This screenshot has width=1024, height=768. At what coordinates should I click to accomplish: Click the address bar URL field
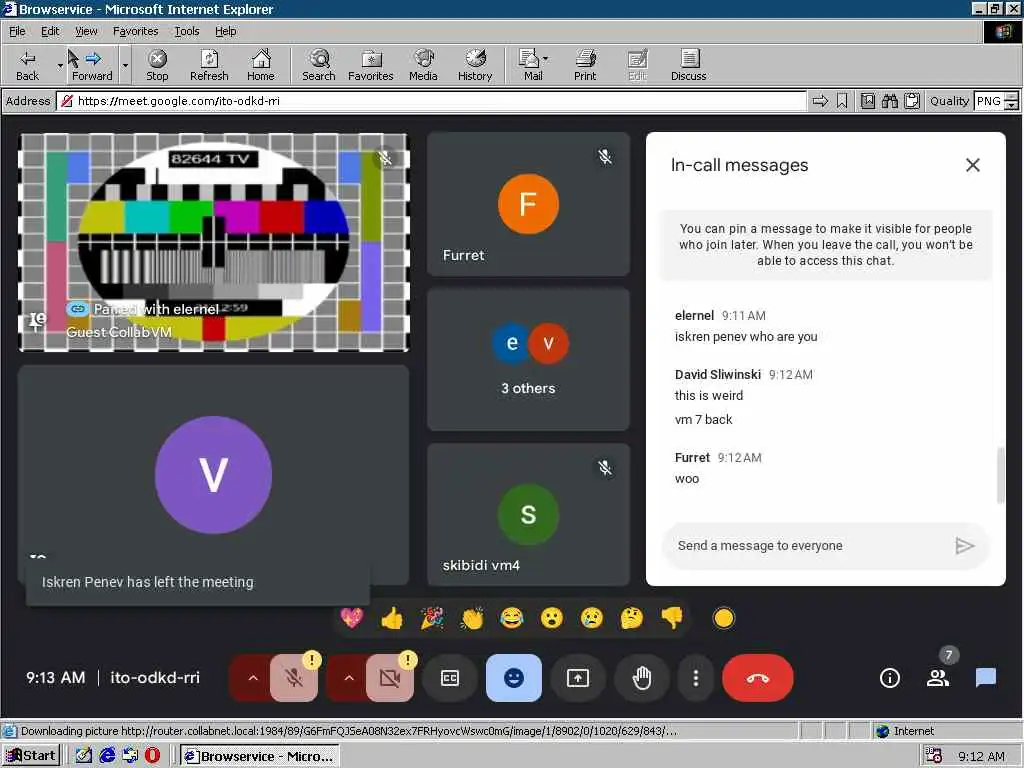431,101
